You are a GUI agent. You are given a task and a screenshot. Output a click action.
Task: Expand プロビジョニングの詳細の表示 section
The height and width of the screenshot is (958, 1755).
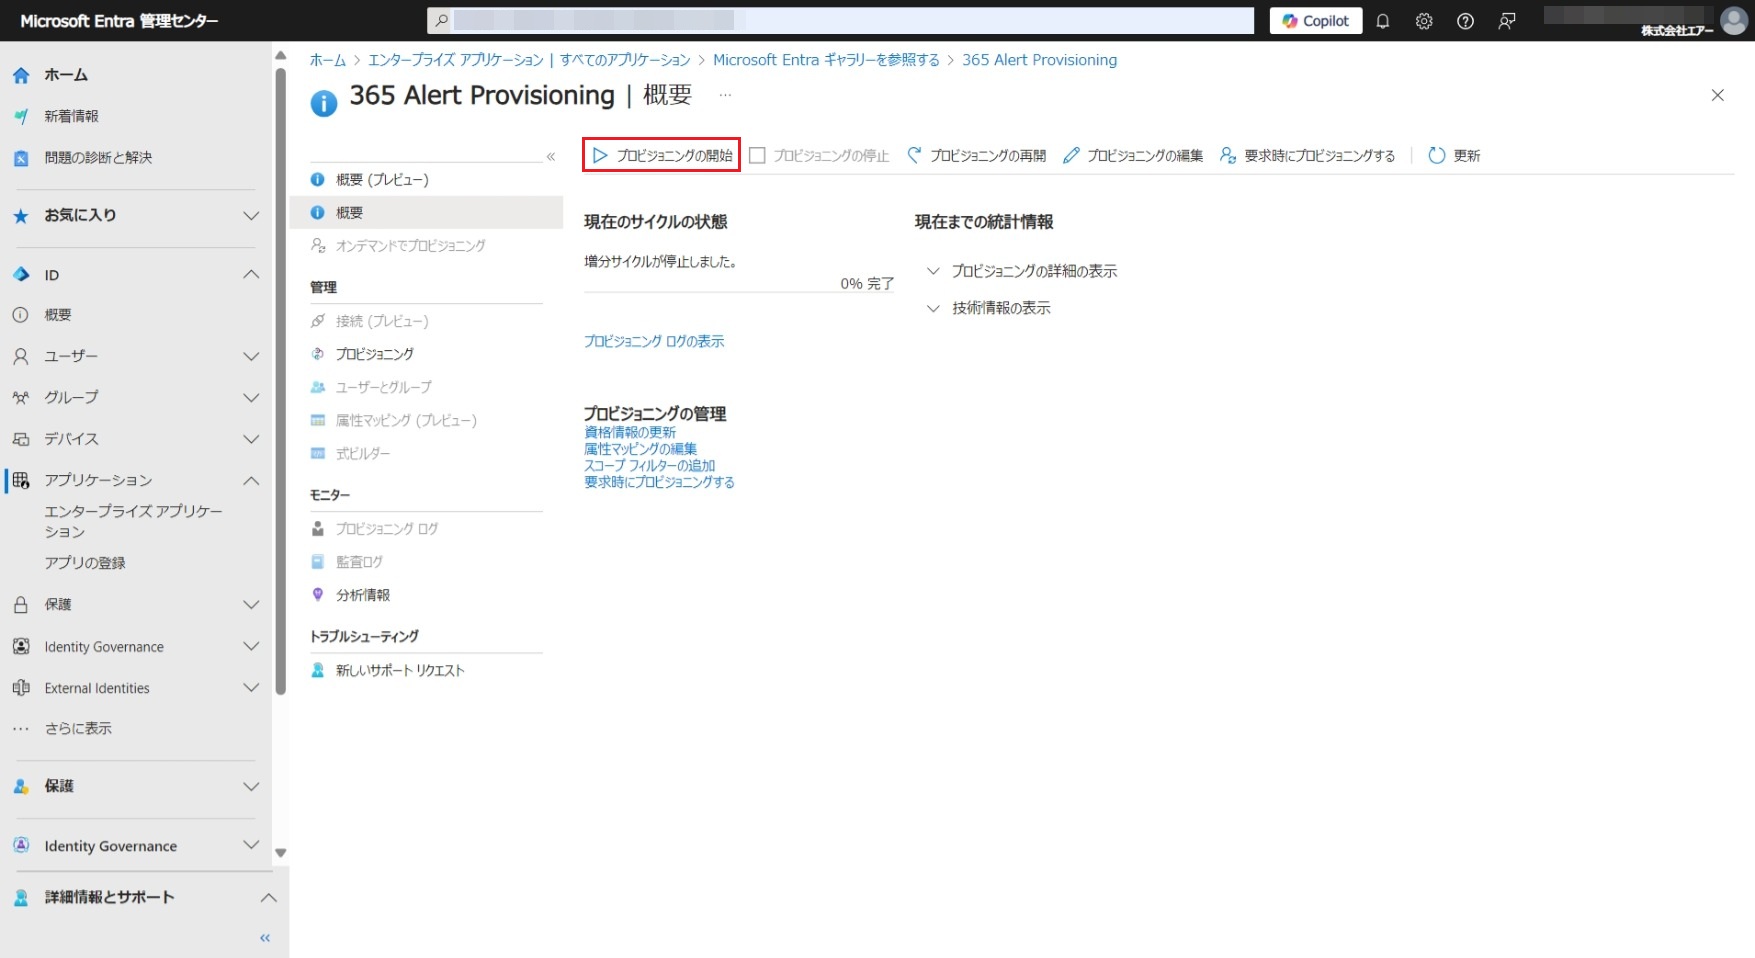(933, 271)
